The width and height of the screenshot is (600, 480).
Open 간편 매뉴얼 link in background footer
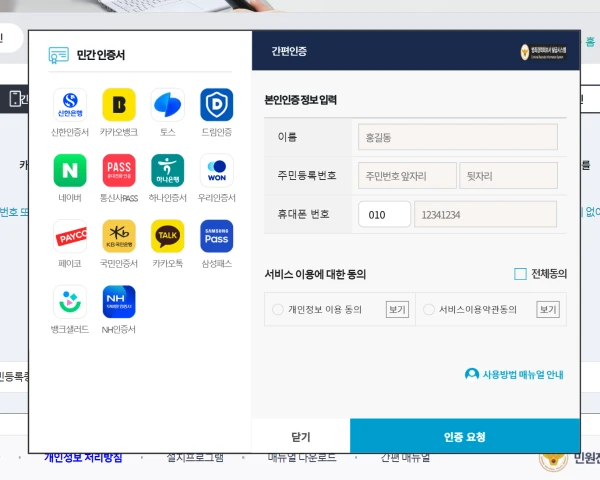[x=405, y=458]
